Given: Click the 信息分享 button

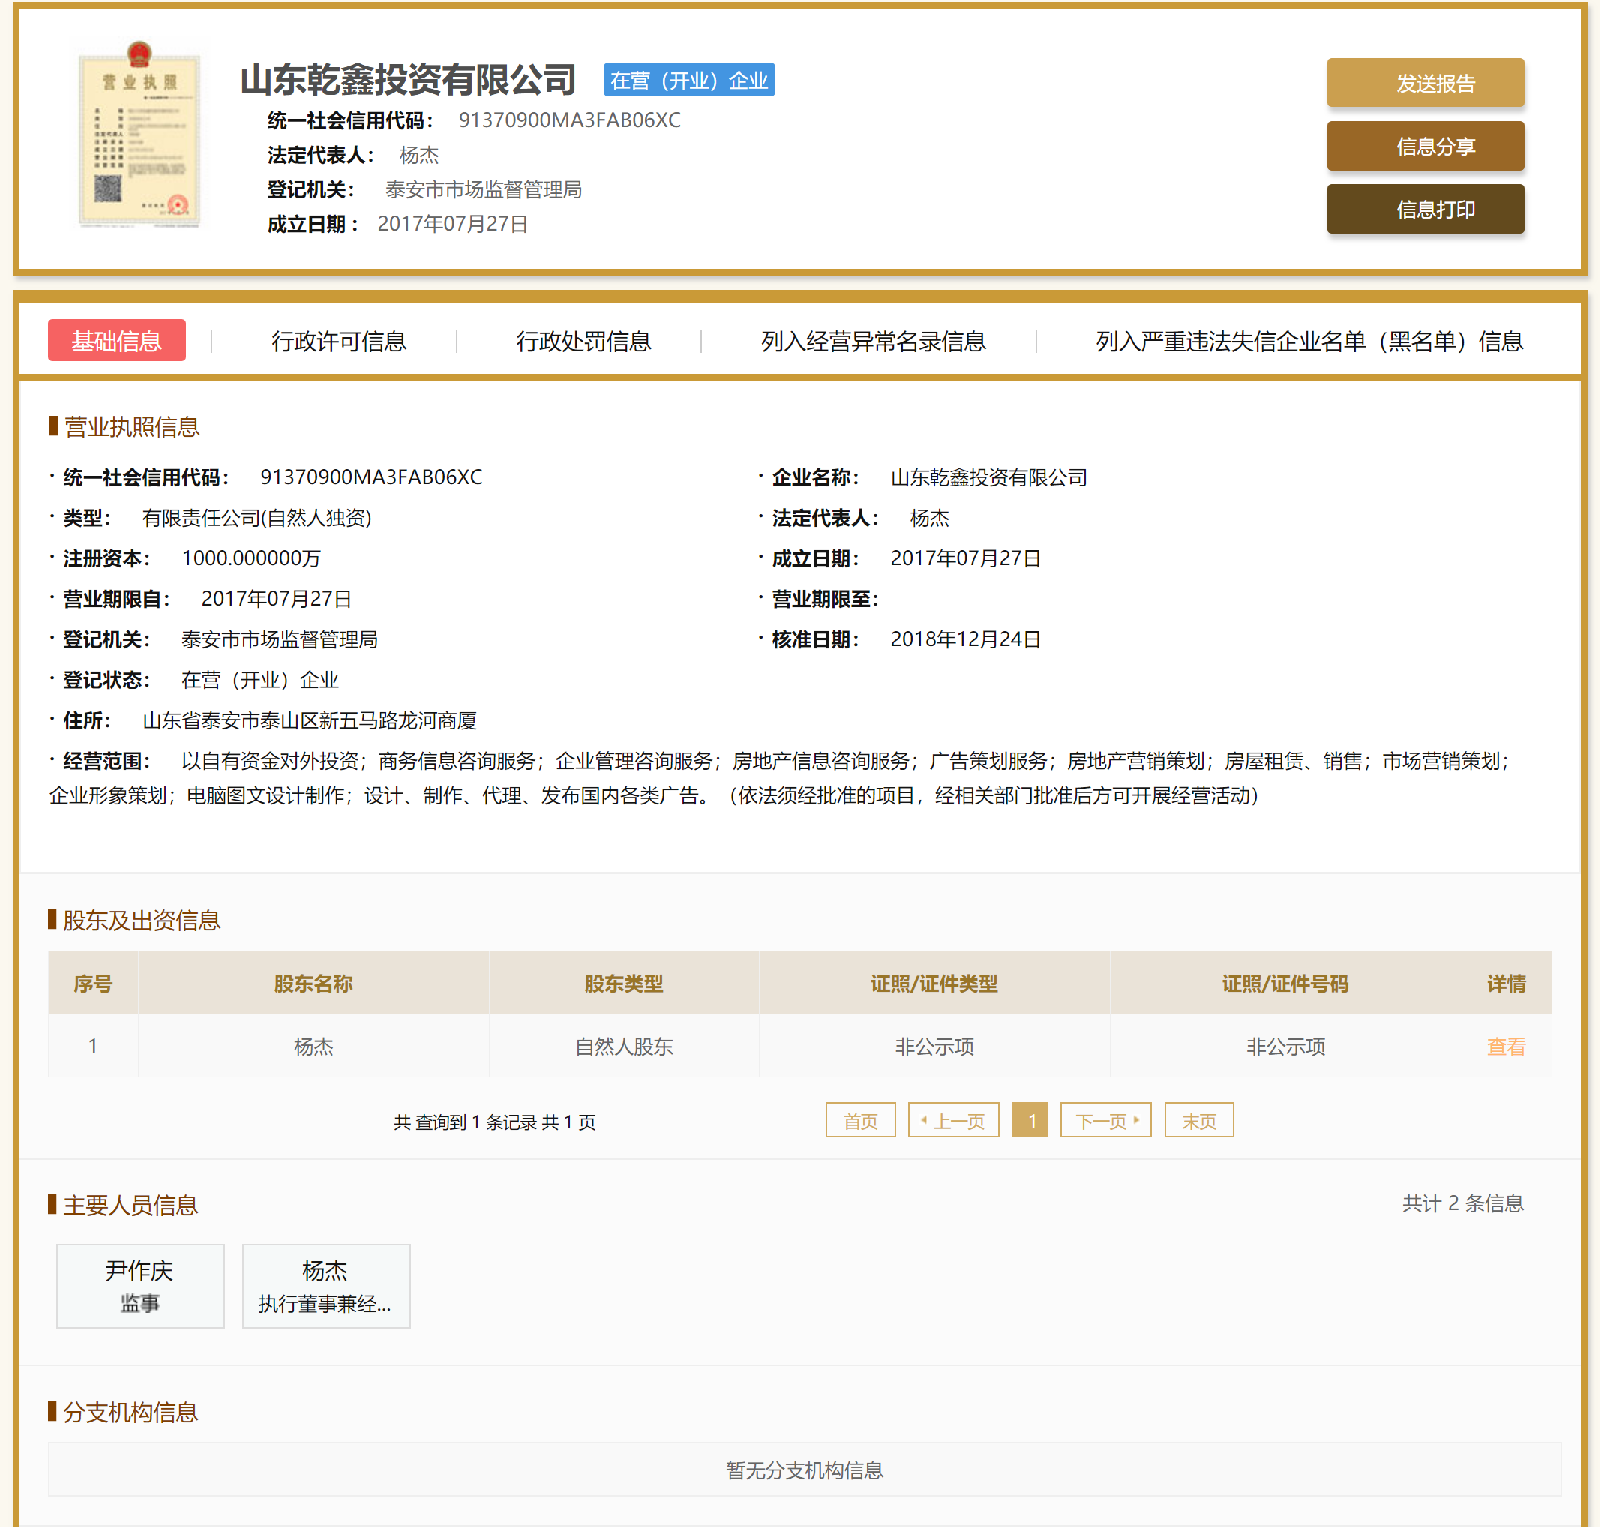Looking at the screenshot, I should tap(1426, 146).
